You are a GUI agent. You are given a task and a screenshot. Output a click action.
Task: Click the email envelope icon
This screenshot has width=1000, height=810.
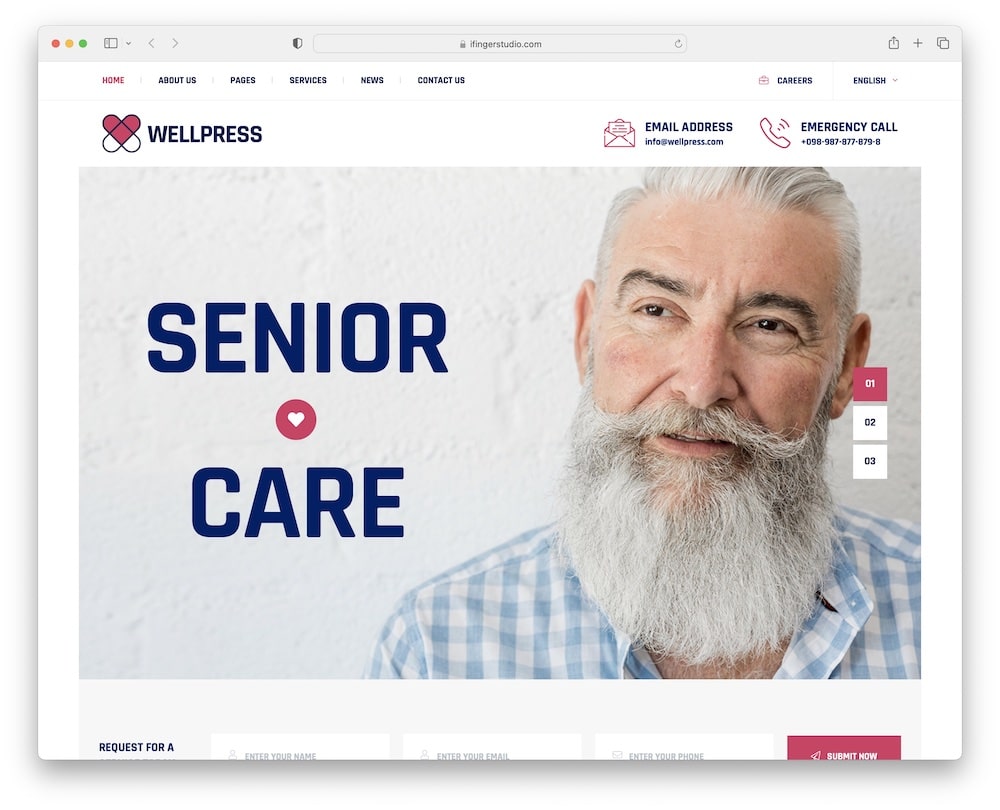(619, 133)
